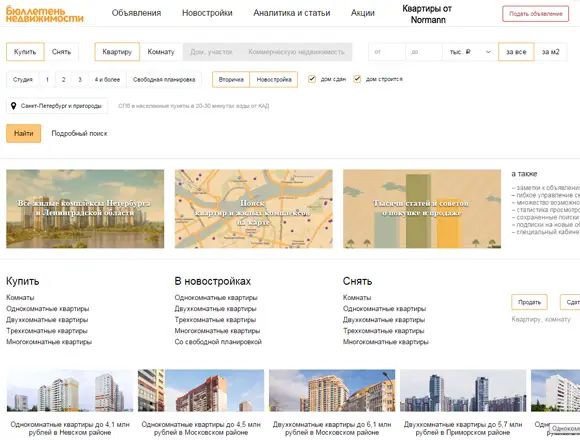Open Двухкомнатные квартиры under В новостройках
580x440 pixels.
pyautogui.click(x=215, y=309)
